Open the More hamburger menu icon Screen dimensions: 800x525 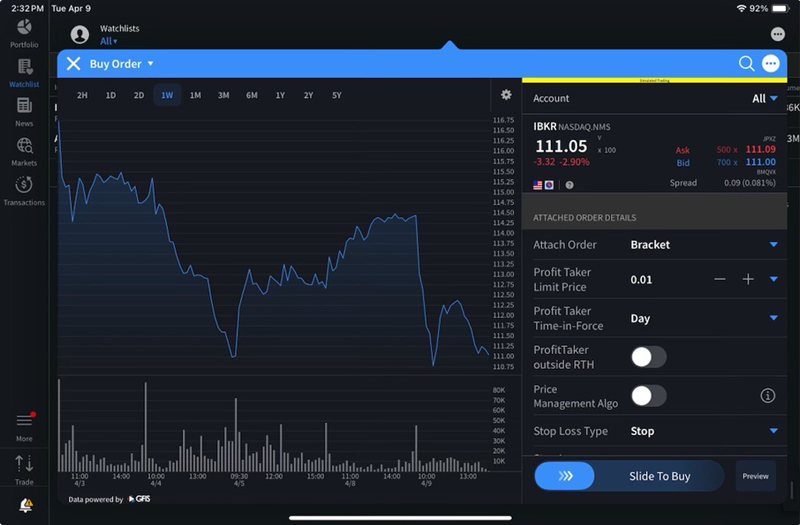(24, 420)
